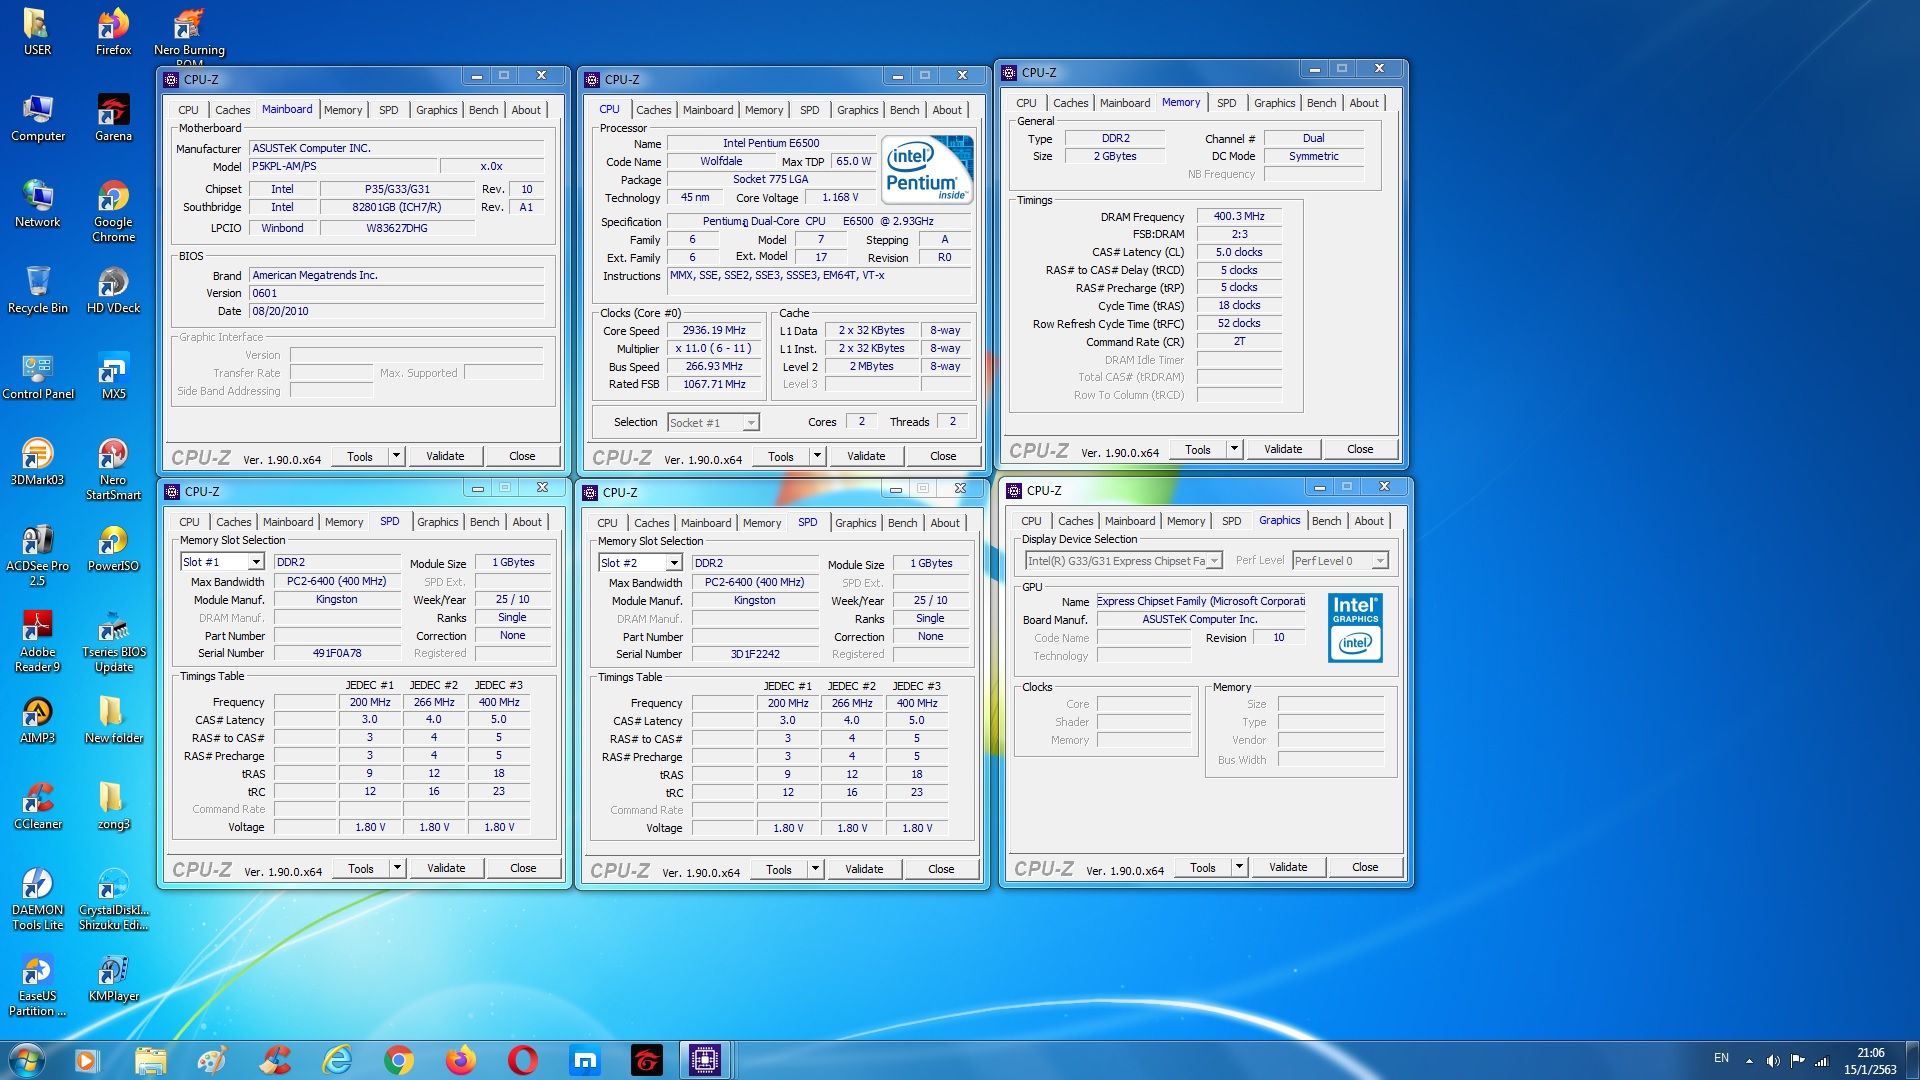
Task: Click the Intel Graphics logo
Action: point(1355,628)
